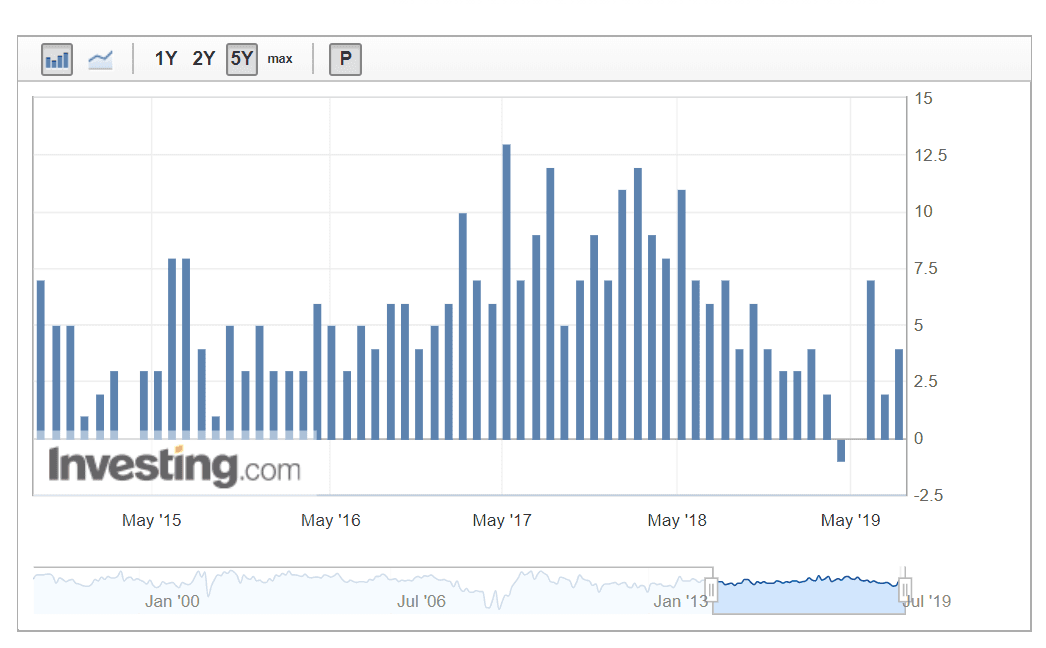The height and width of the screenshot is (648, 1046).
Task: Jump to Jan '00 in the navigator
Action: [172, 600]
